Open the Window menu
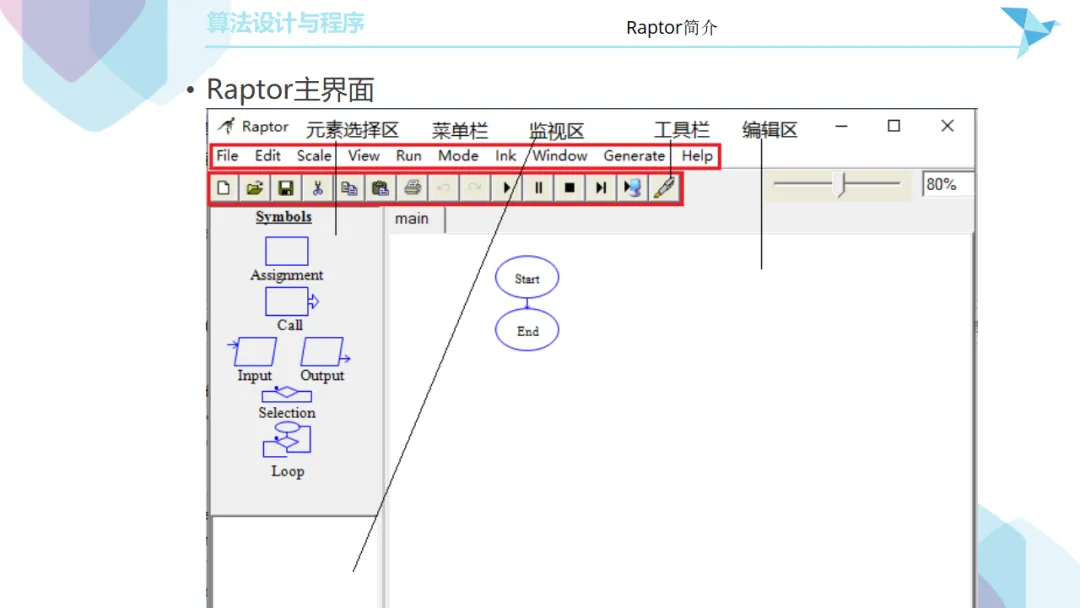The width and height of the screenshot is (1080, 608). click(559, 156)
